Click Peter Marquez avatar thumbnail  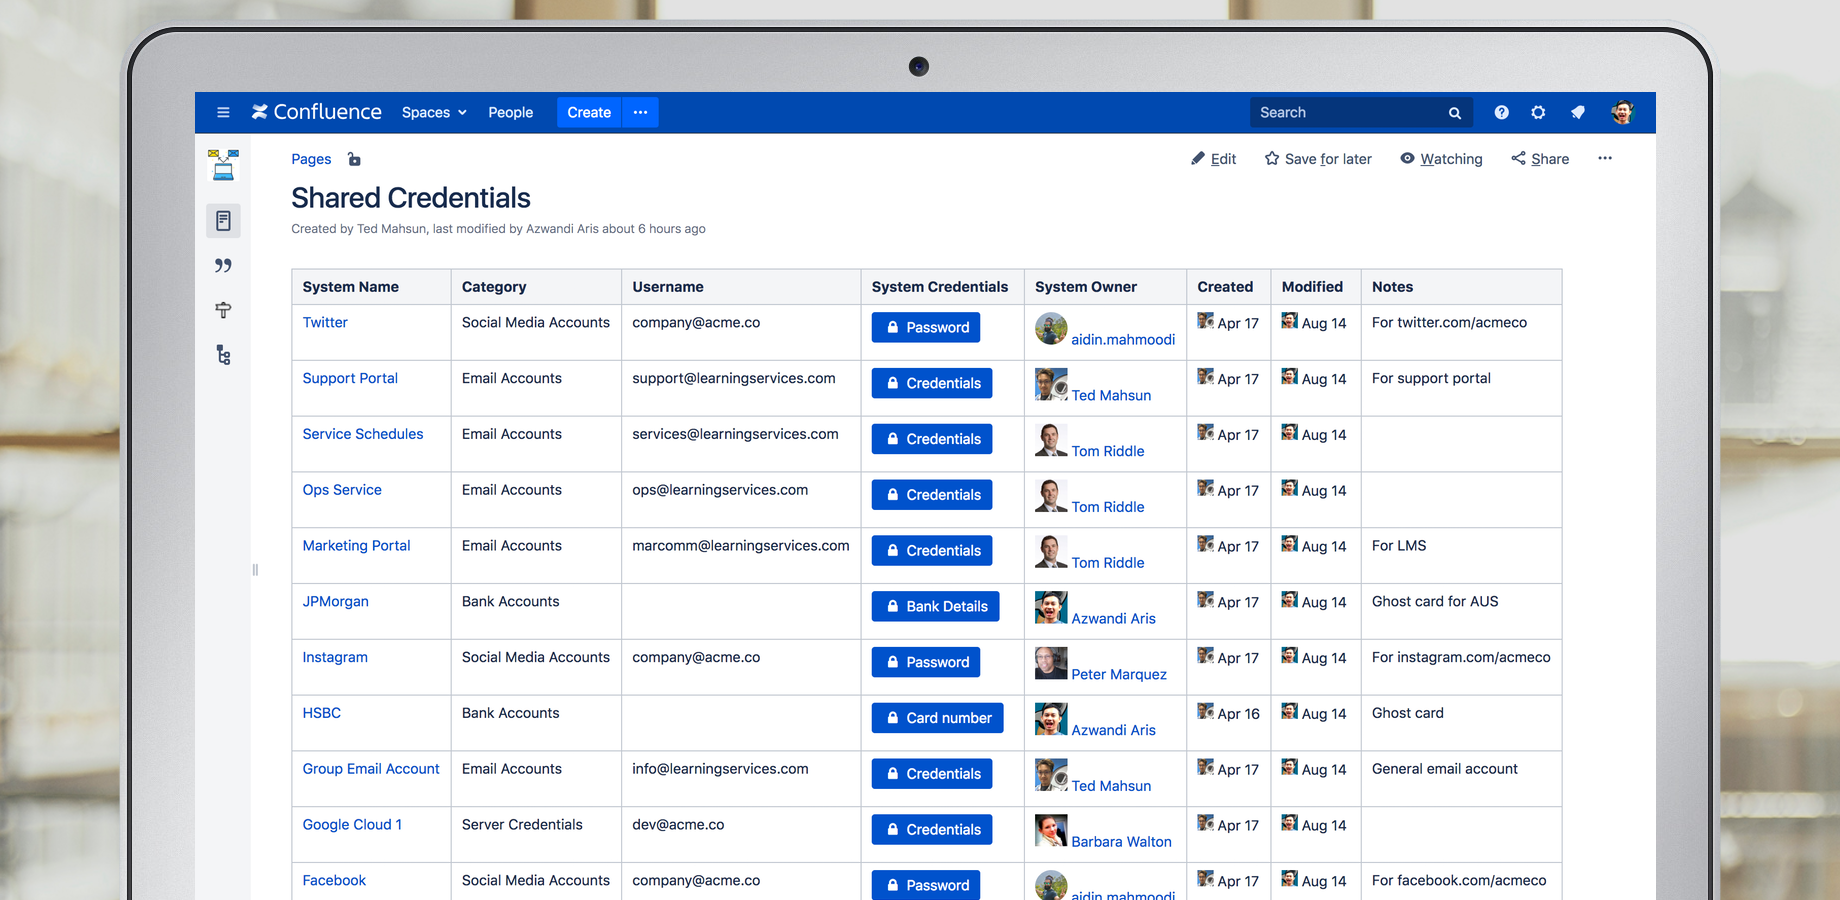tap(1051, 664)
